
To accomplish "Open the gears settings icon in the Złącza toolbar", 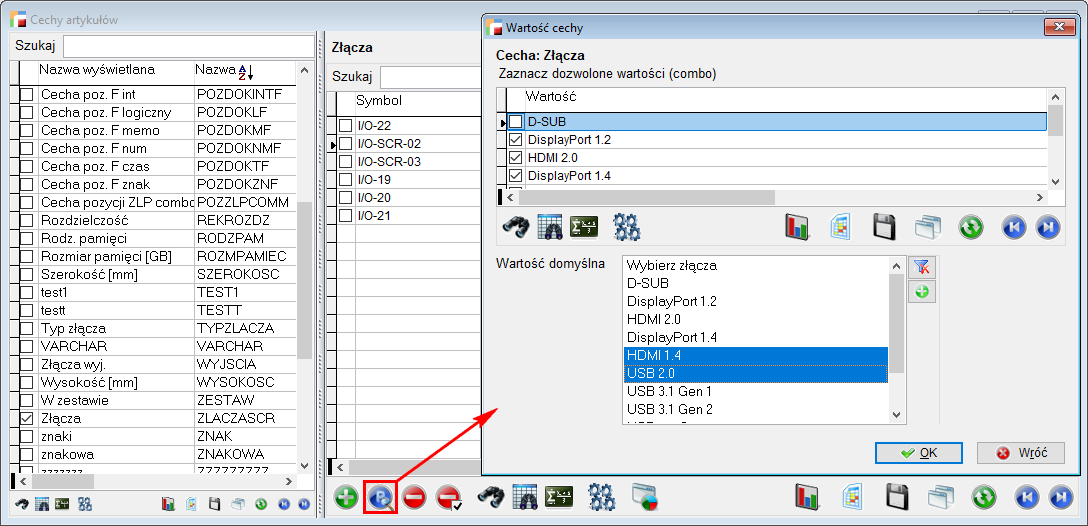I will coord(602,497).
